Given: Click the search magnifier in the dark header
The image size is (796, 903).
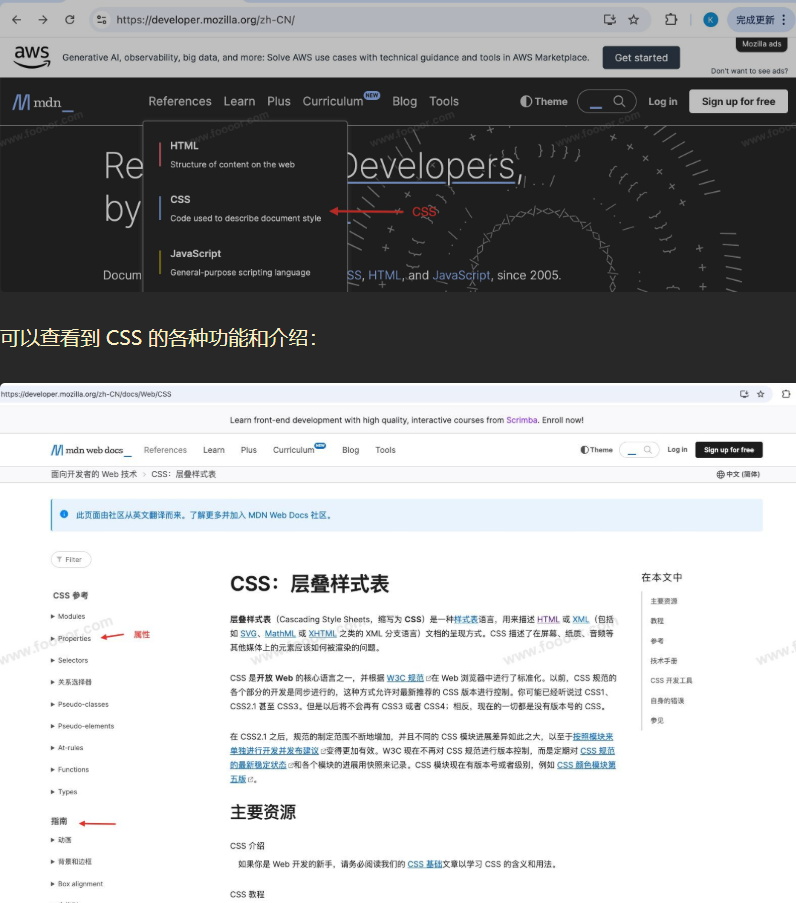Looking at the screenshot, I should click(x=620, y=102).
